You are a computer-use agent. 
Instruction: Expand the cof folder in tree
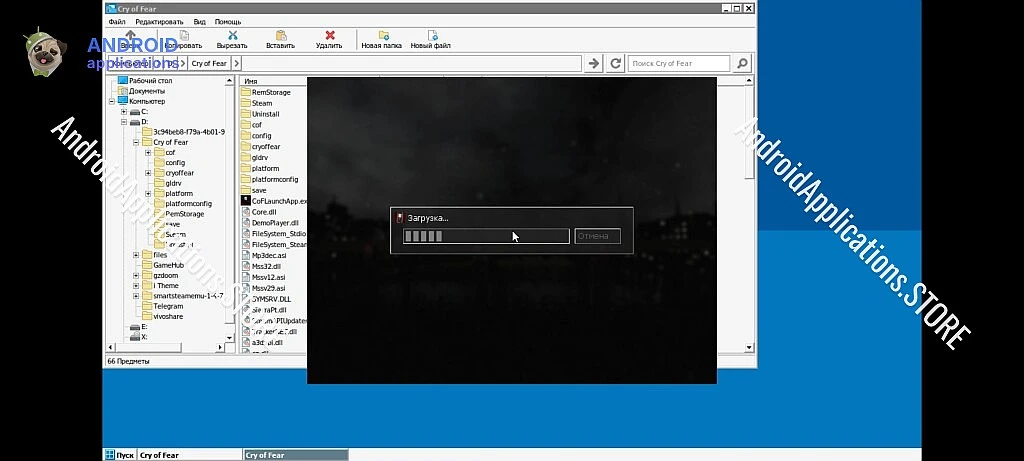point(148,153)
